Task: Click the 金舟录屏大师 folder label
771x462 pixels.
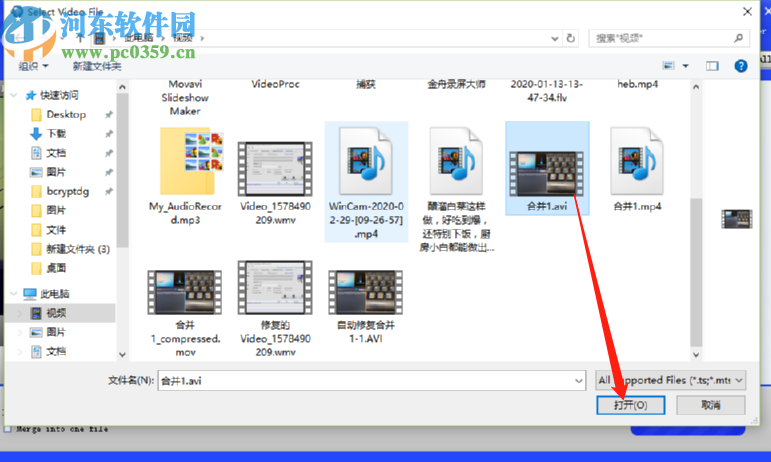Action: pyautogui.click(x=456, y=84)
